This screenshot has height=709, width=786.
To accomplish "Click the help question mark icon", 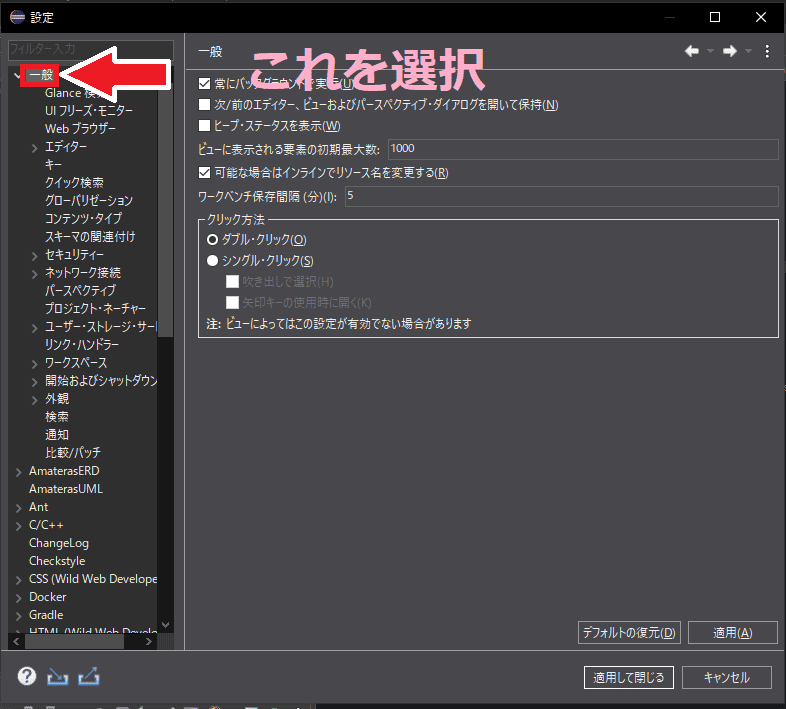I will [x=26, y=677].
